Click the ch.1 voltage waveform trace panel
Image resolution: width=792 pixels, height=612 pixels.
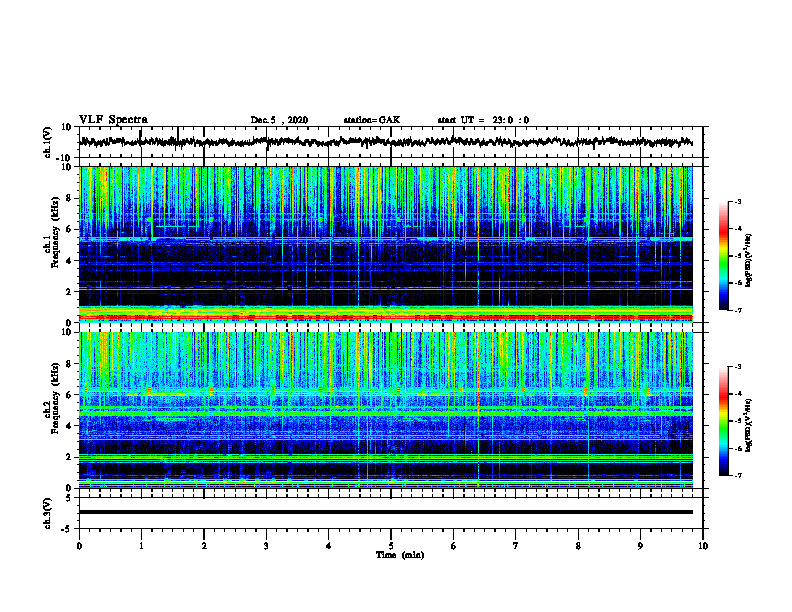coord(391,142)
